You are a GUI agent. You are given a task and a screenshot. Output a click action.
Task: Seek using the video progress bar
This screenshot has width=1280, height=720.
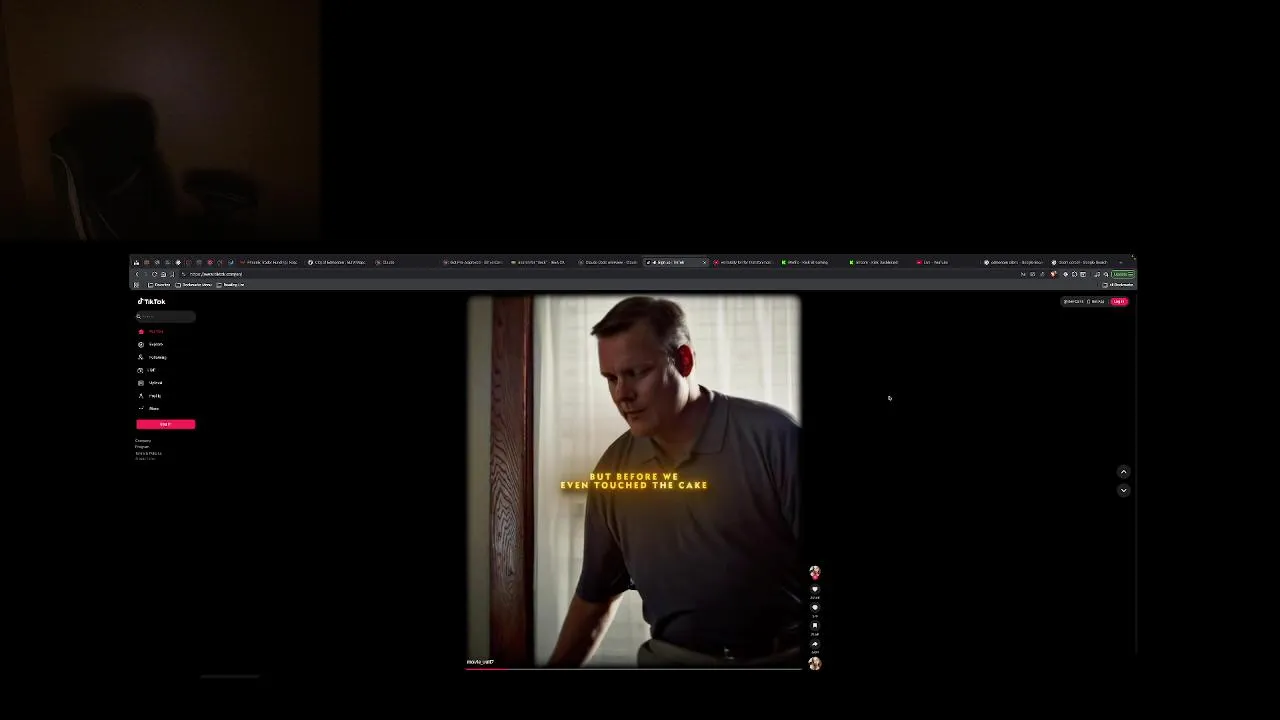(x=634, y=668)
